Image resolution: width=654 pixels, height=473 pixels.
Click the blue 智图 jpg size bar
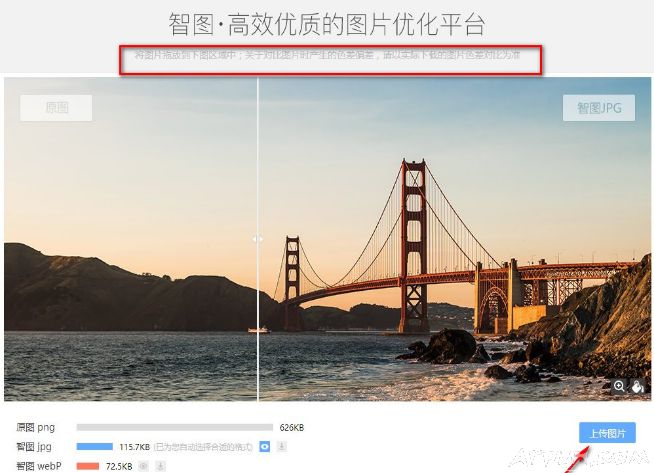click(95, 447)
